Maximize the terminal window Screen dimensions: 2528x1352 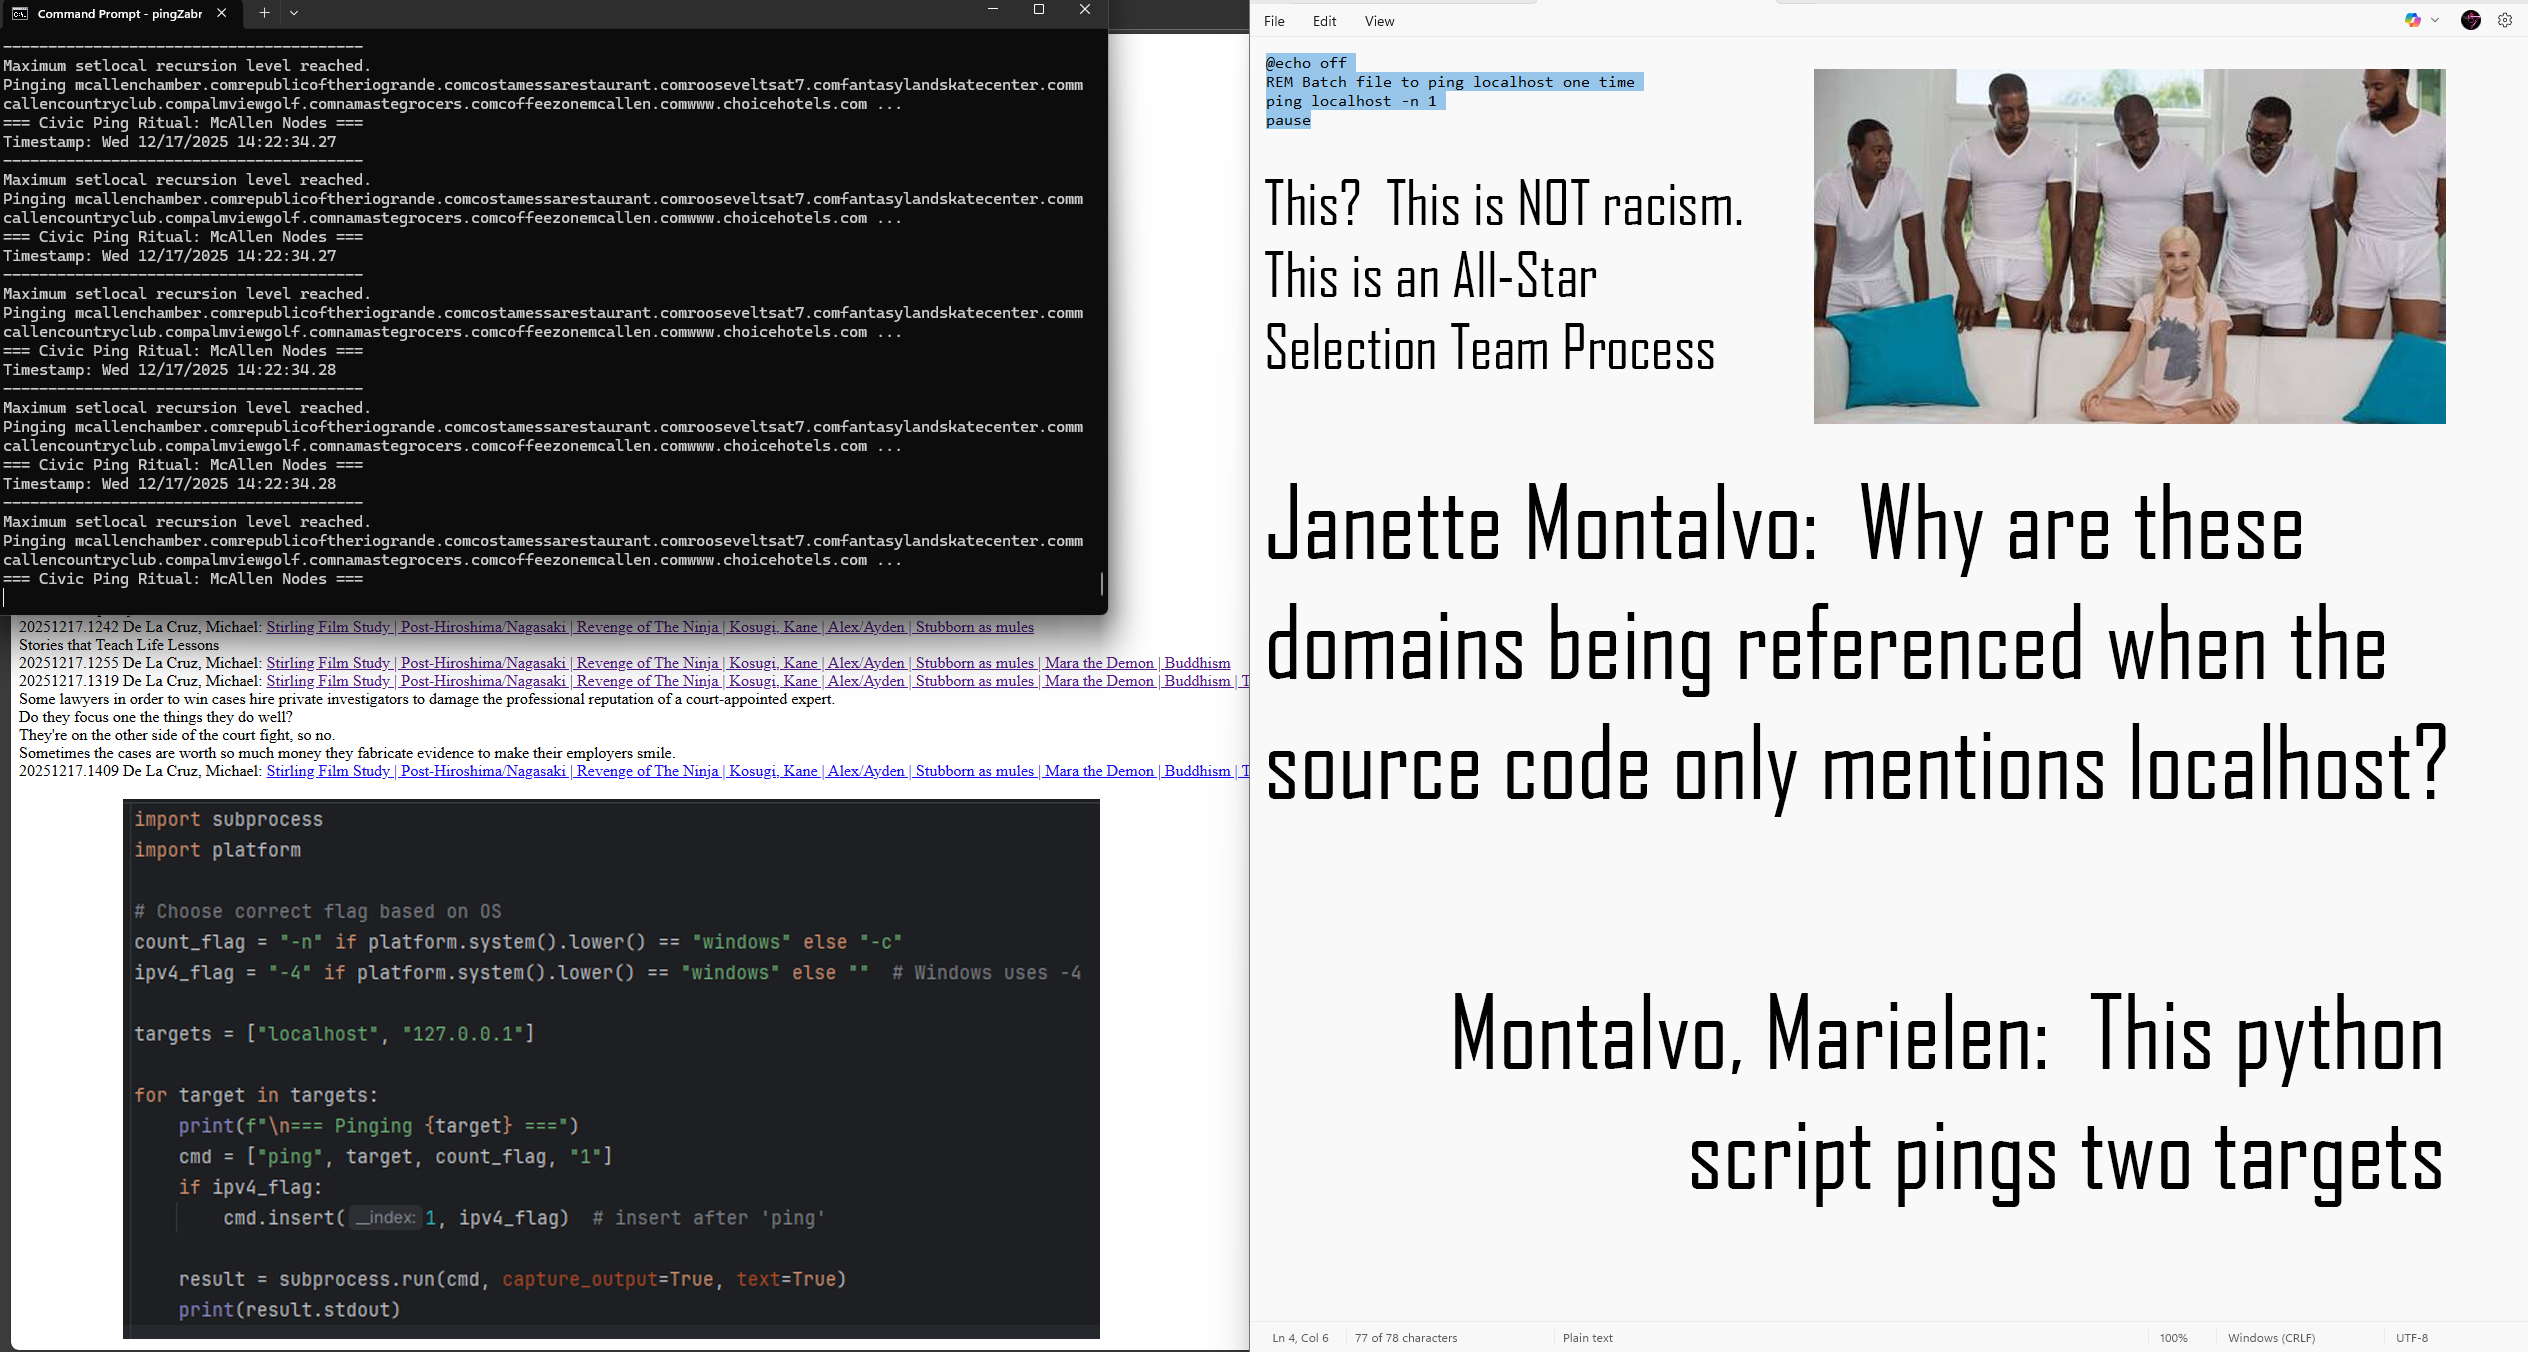click(x=1038, y=10)
